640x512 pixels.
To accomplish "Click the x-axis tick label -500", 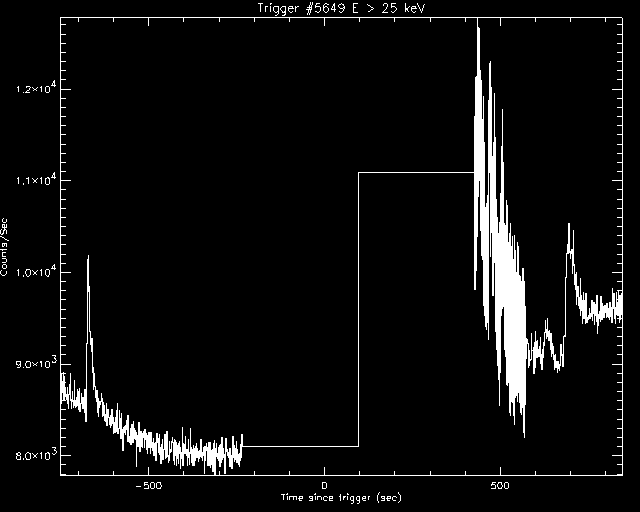I will coord(149,486).
